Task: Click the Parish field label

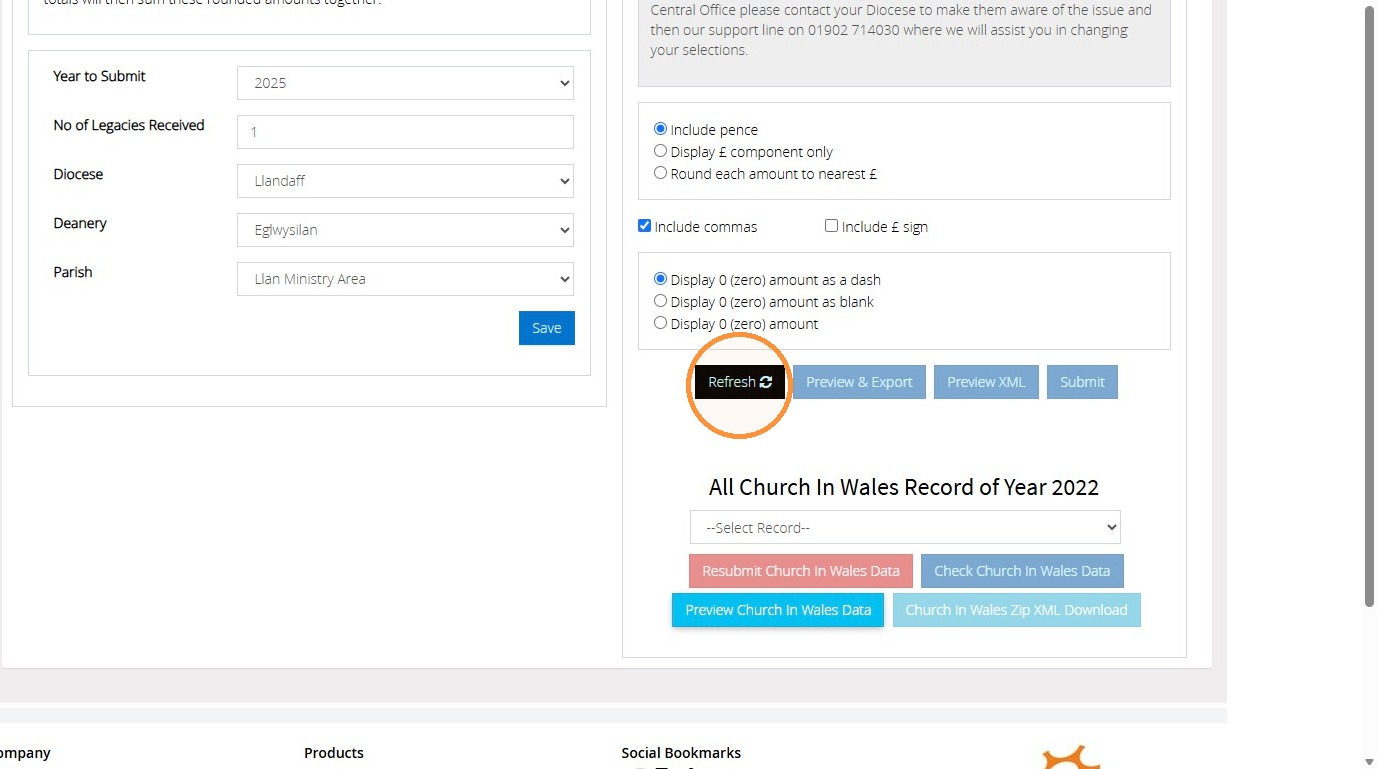Action: click(x=73, y=272)
